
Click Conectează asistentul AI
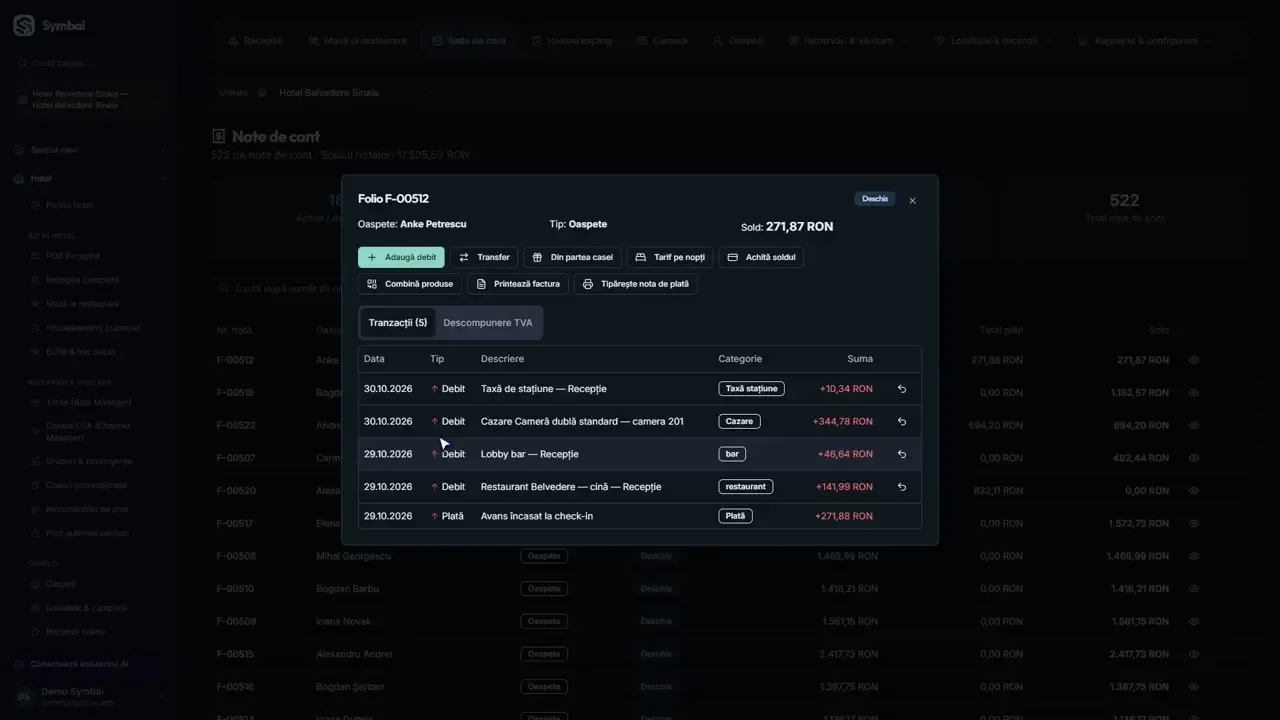tap(79, 664)
